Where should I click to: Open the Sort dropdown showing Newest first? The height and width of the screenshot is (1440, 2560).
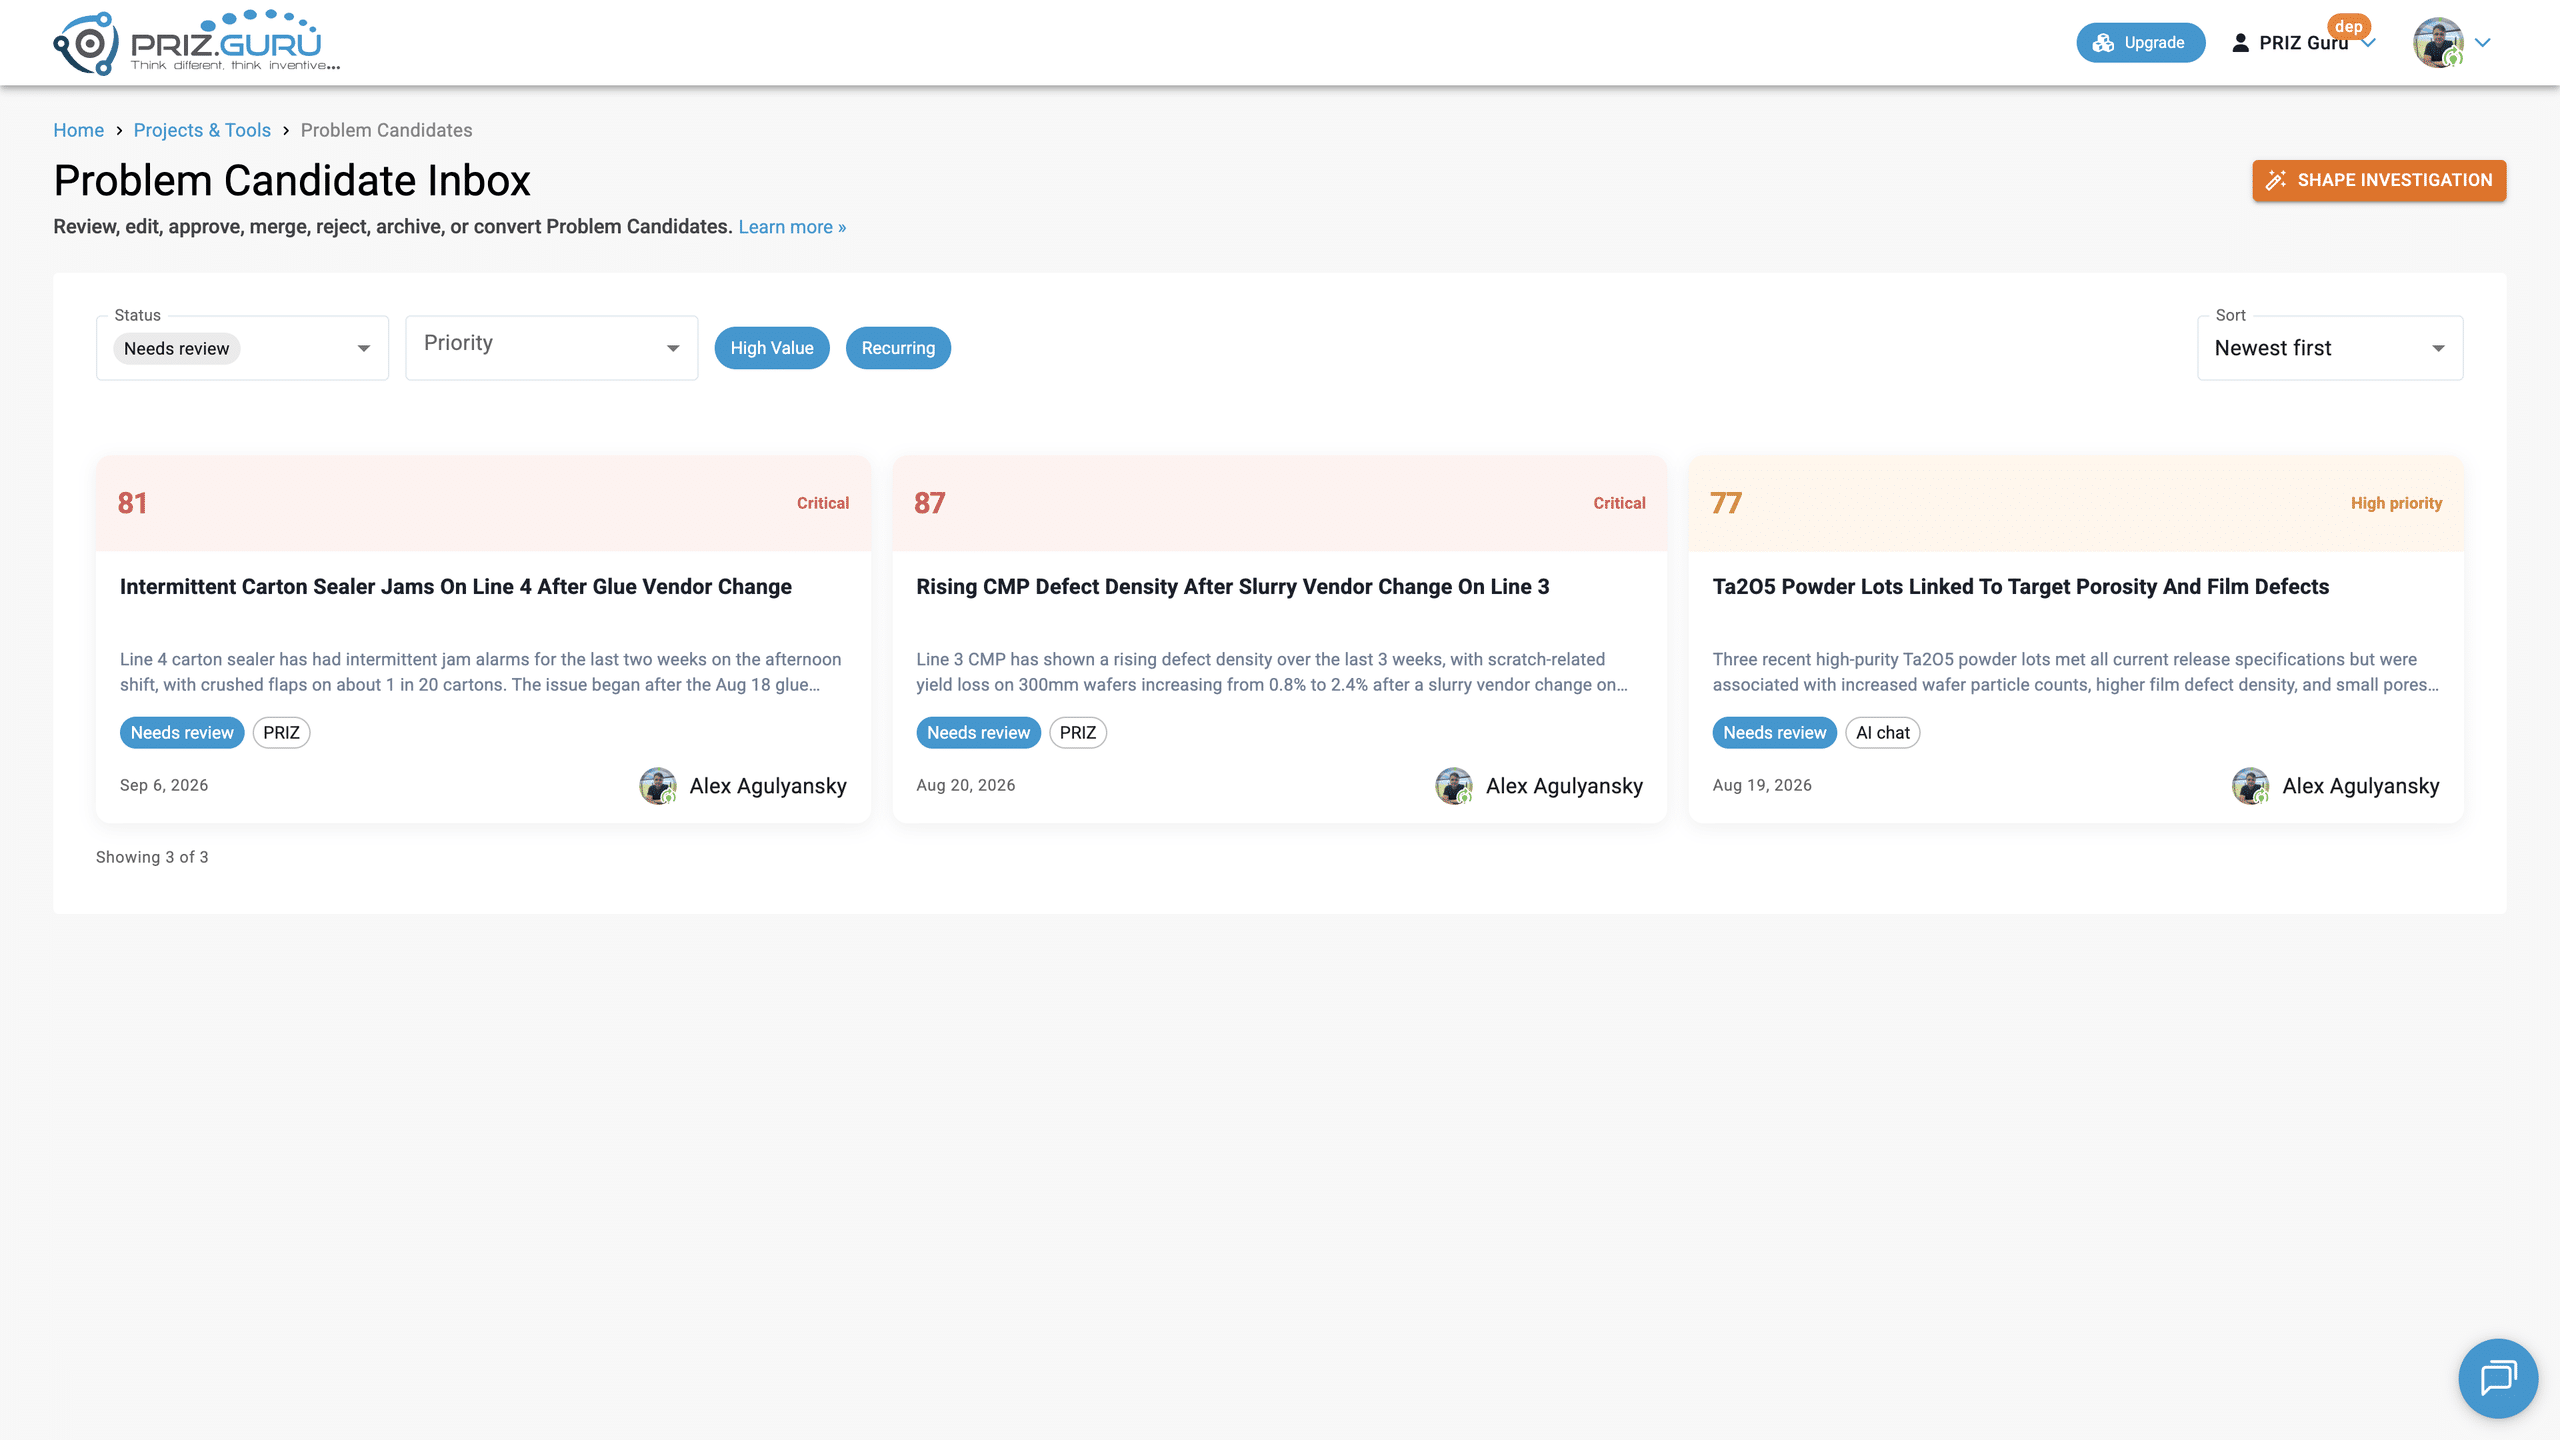pyautogui.click(x=2330, y=348)
